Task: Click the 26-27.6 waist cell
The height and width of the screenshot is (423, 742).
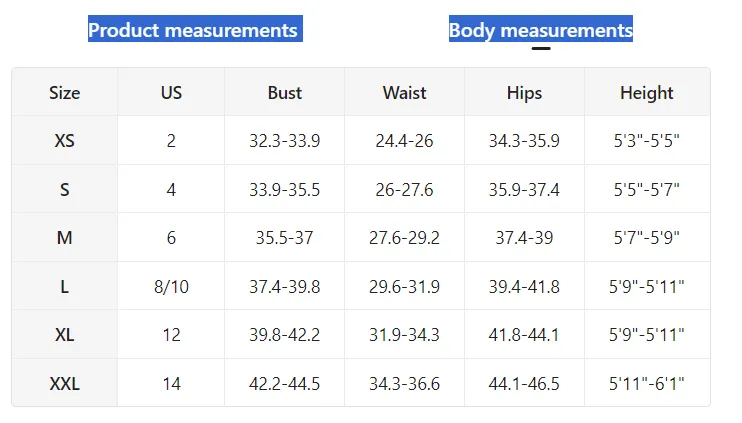Action: (404, 190)
